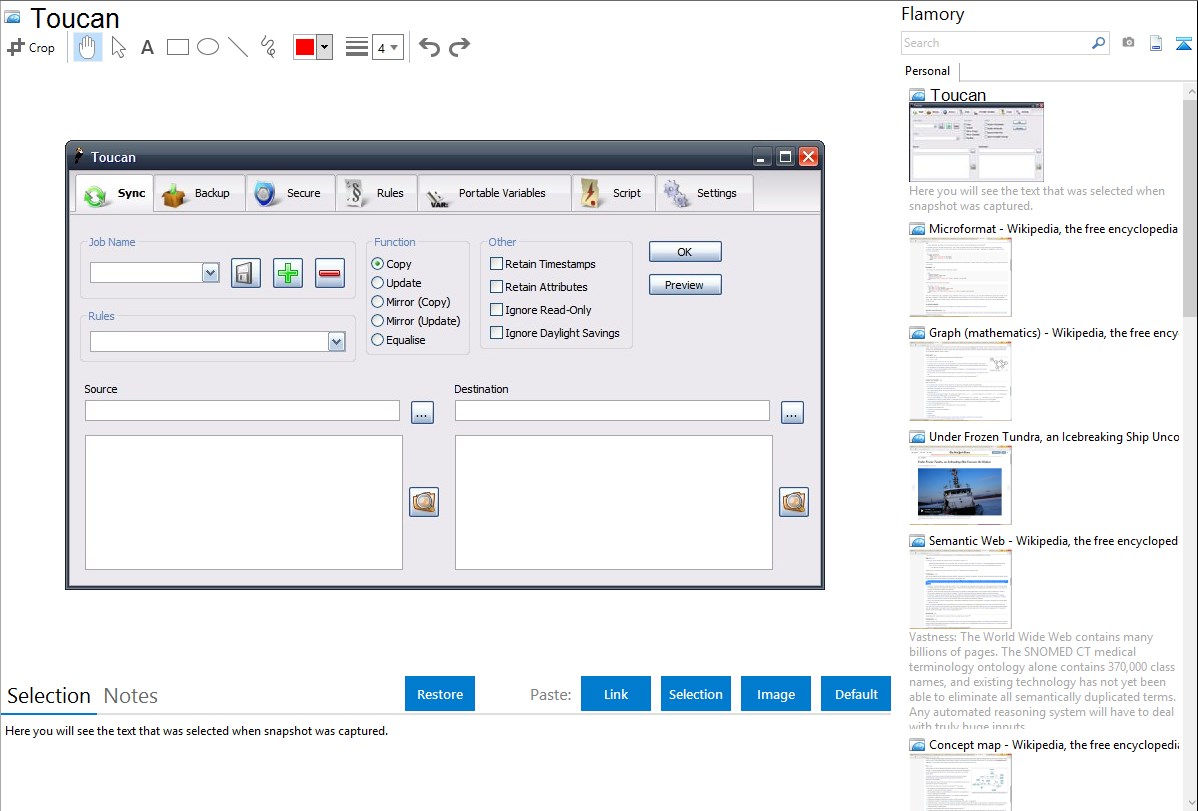Open the Under Frozen Tundra snapshot thumbnail
1198x811 pixels.
click(x=960, y=485)
